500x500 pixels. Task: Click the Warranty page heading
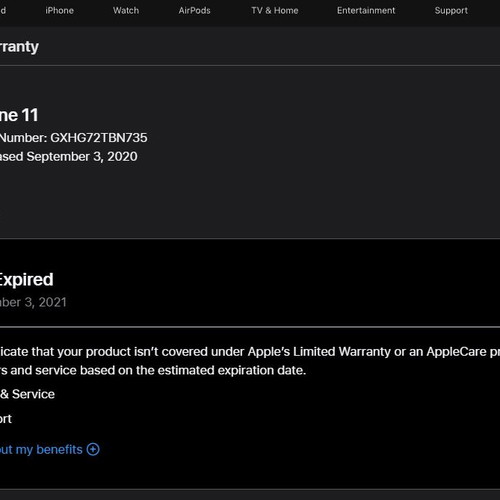19,47
